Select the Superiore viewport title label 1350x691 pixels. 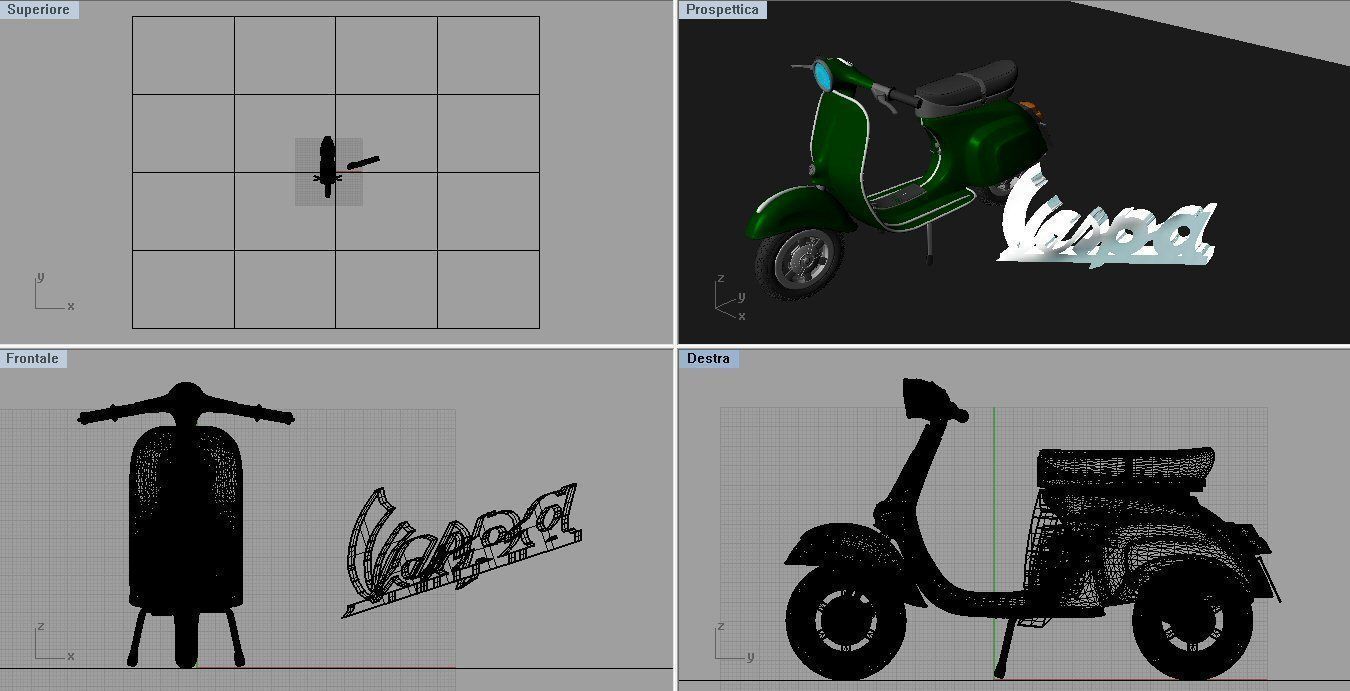coord(39,9)
